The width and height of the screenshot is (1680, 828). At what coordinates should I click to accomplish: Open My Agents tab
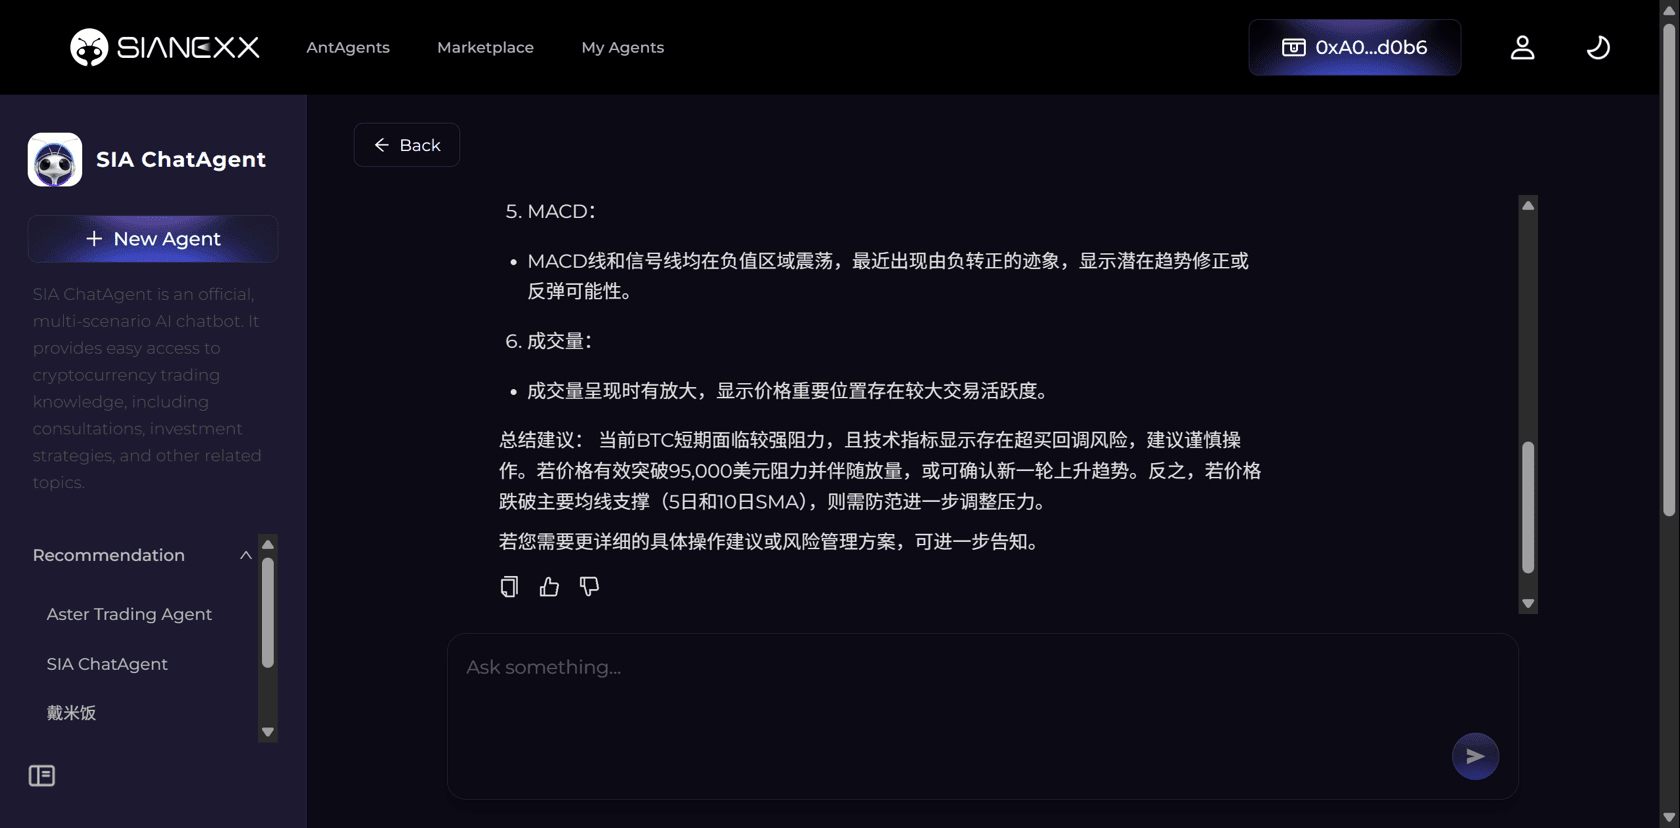[x=622, y=47]
